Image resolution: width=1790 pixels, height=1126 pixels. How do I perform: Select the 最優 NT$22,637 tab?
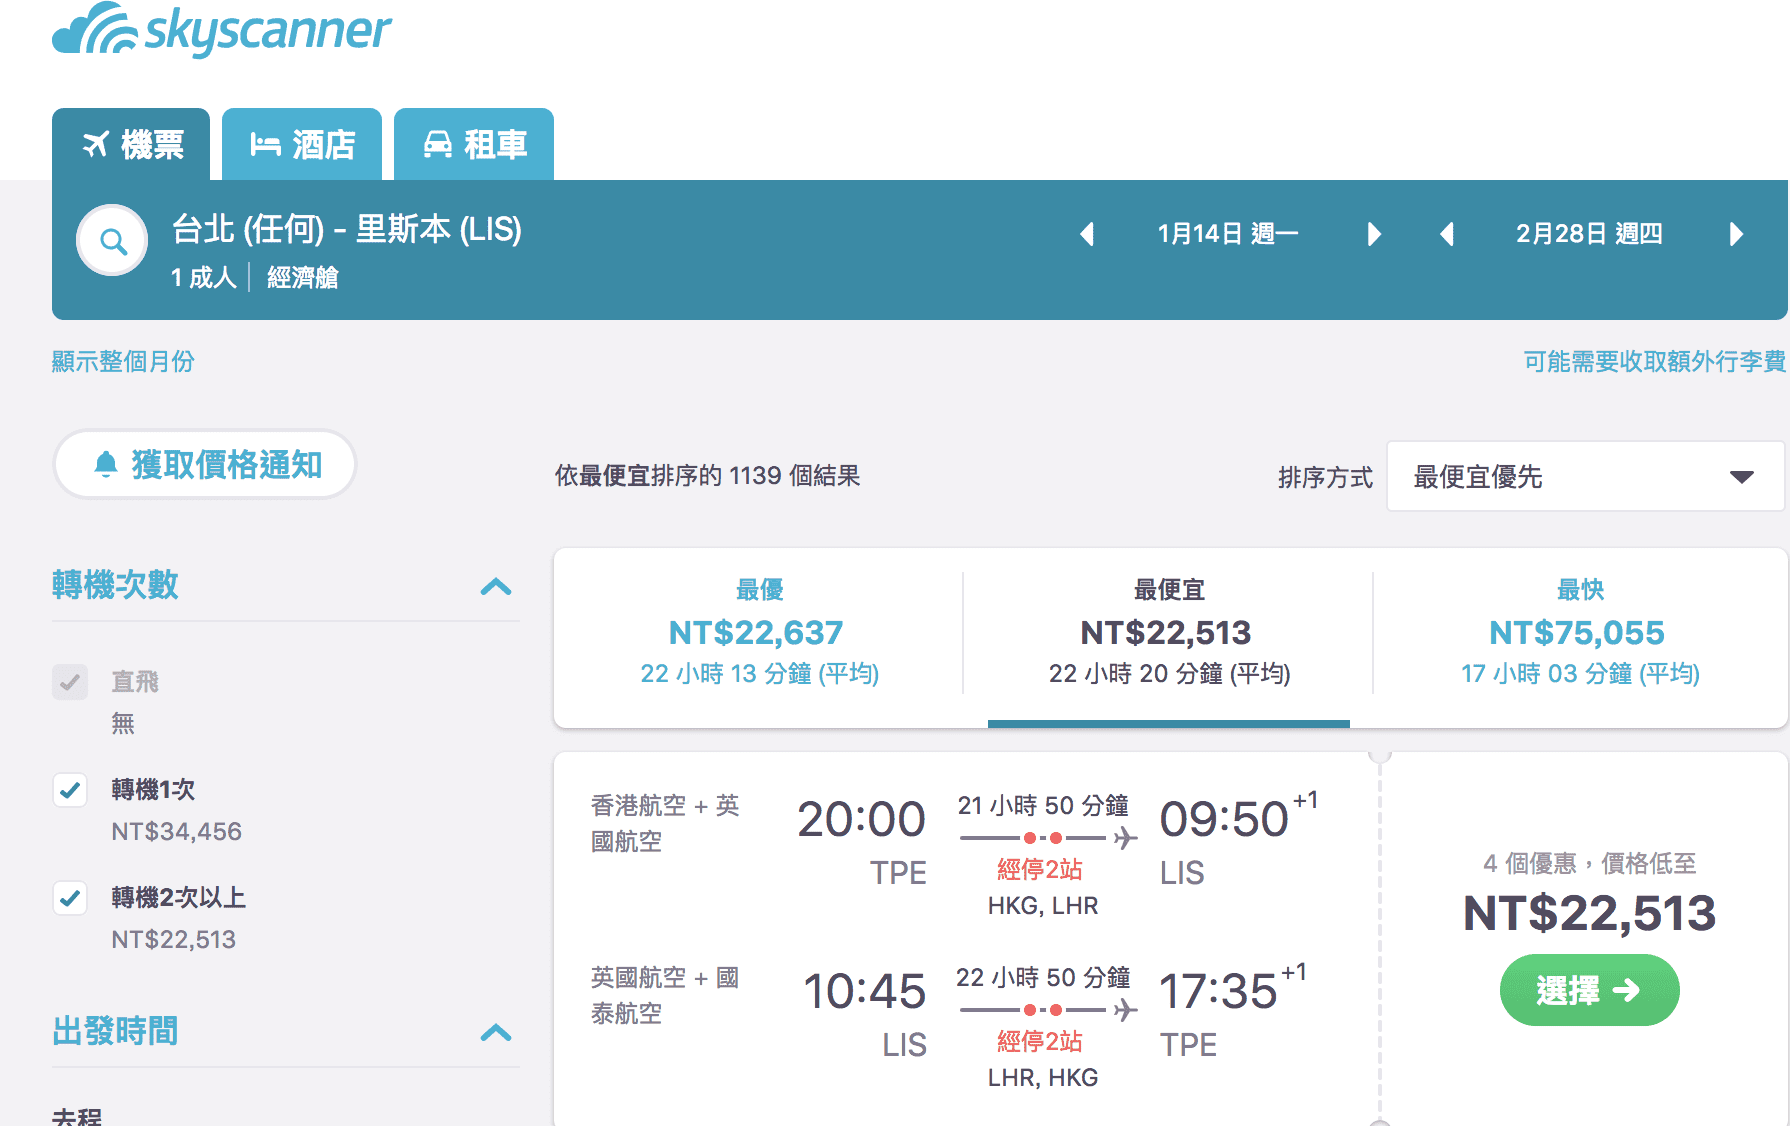(x=759, y=637)
